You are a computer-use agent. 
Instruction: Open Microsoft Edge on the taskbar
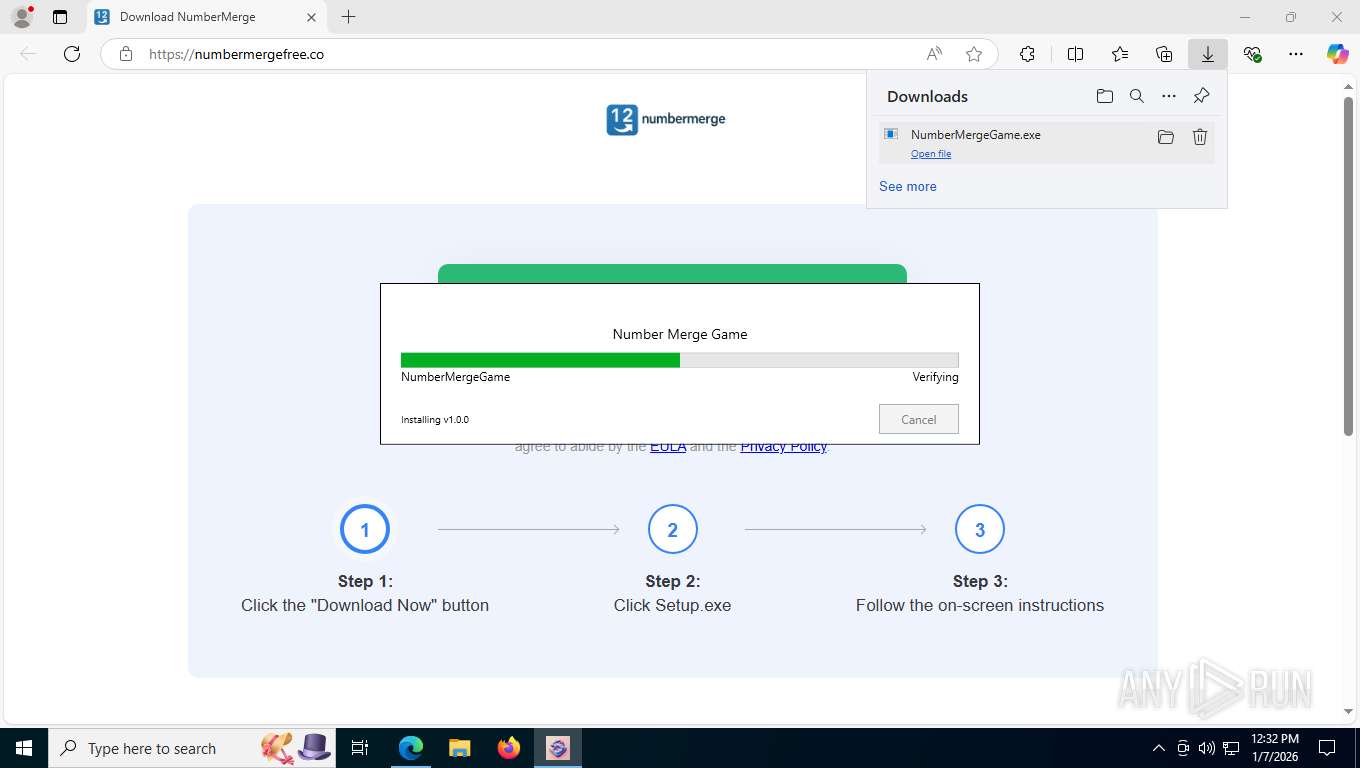(x=411, y=748)
